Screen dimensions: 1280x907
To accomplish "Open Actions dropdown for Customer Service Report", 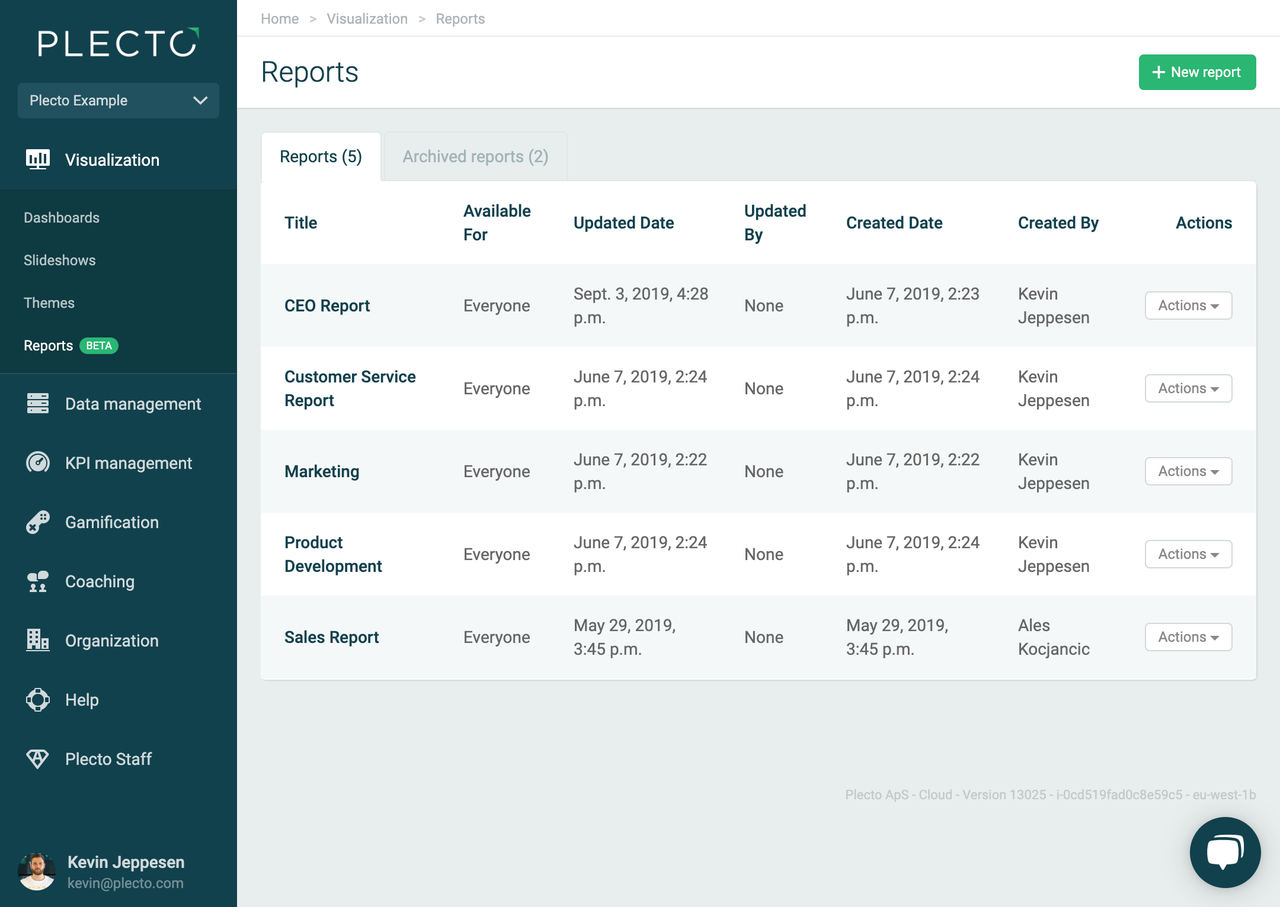I will [x=1188, y=389].
